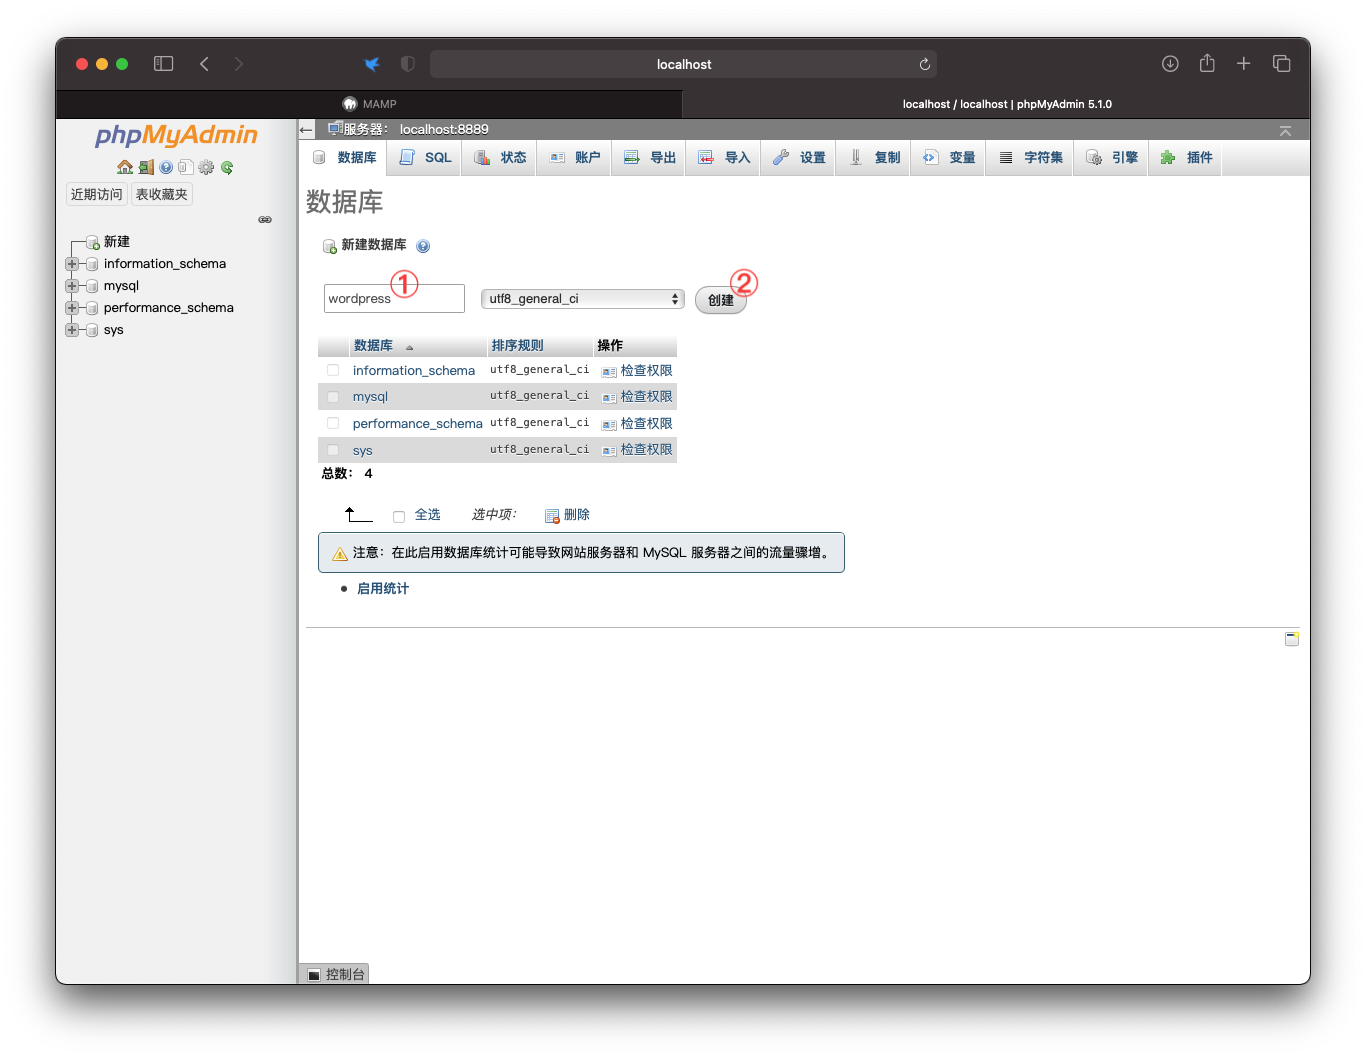Switch to the SQL tab

click(426, 158)
